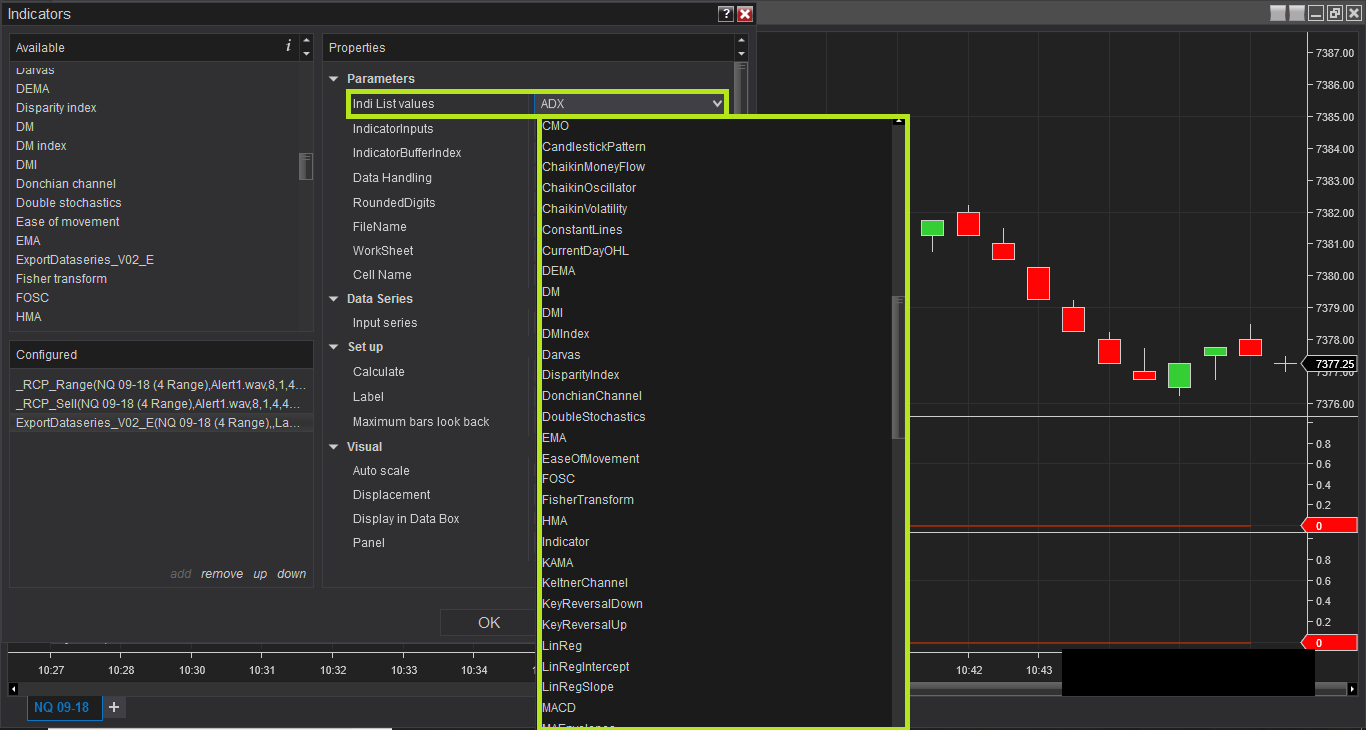This screenshot has width=1366, height=730.
Task: Click the dropdown list scroll-up arrow
Action: (898, 121)
